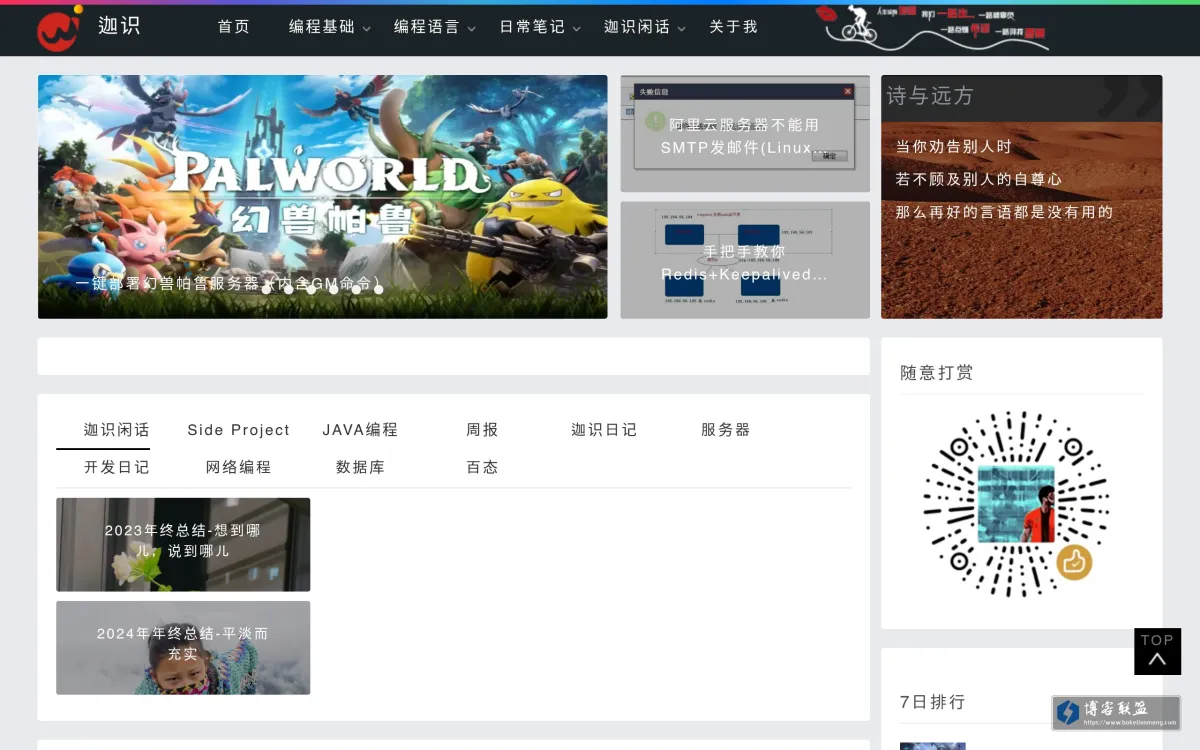This screenshot has width=1200, height=750.
Task: Expand the 编程语言 dropdown arrow
Action: (x=471, y=29)
